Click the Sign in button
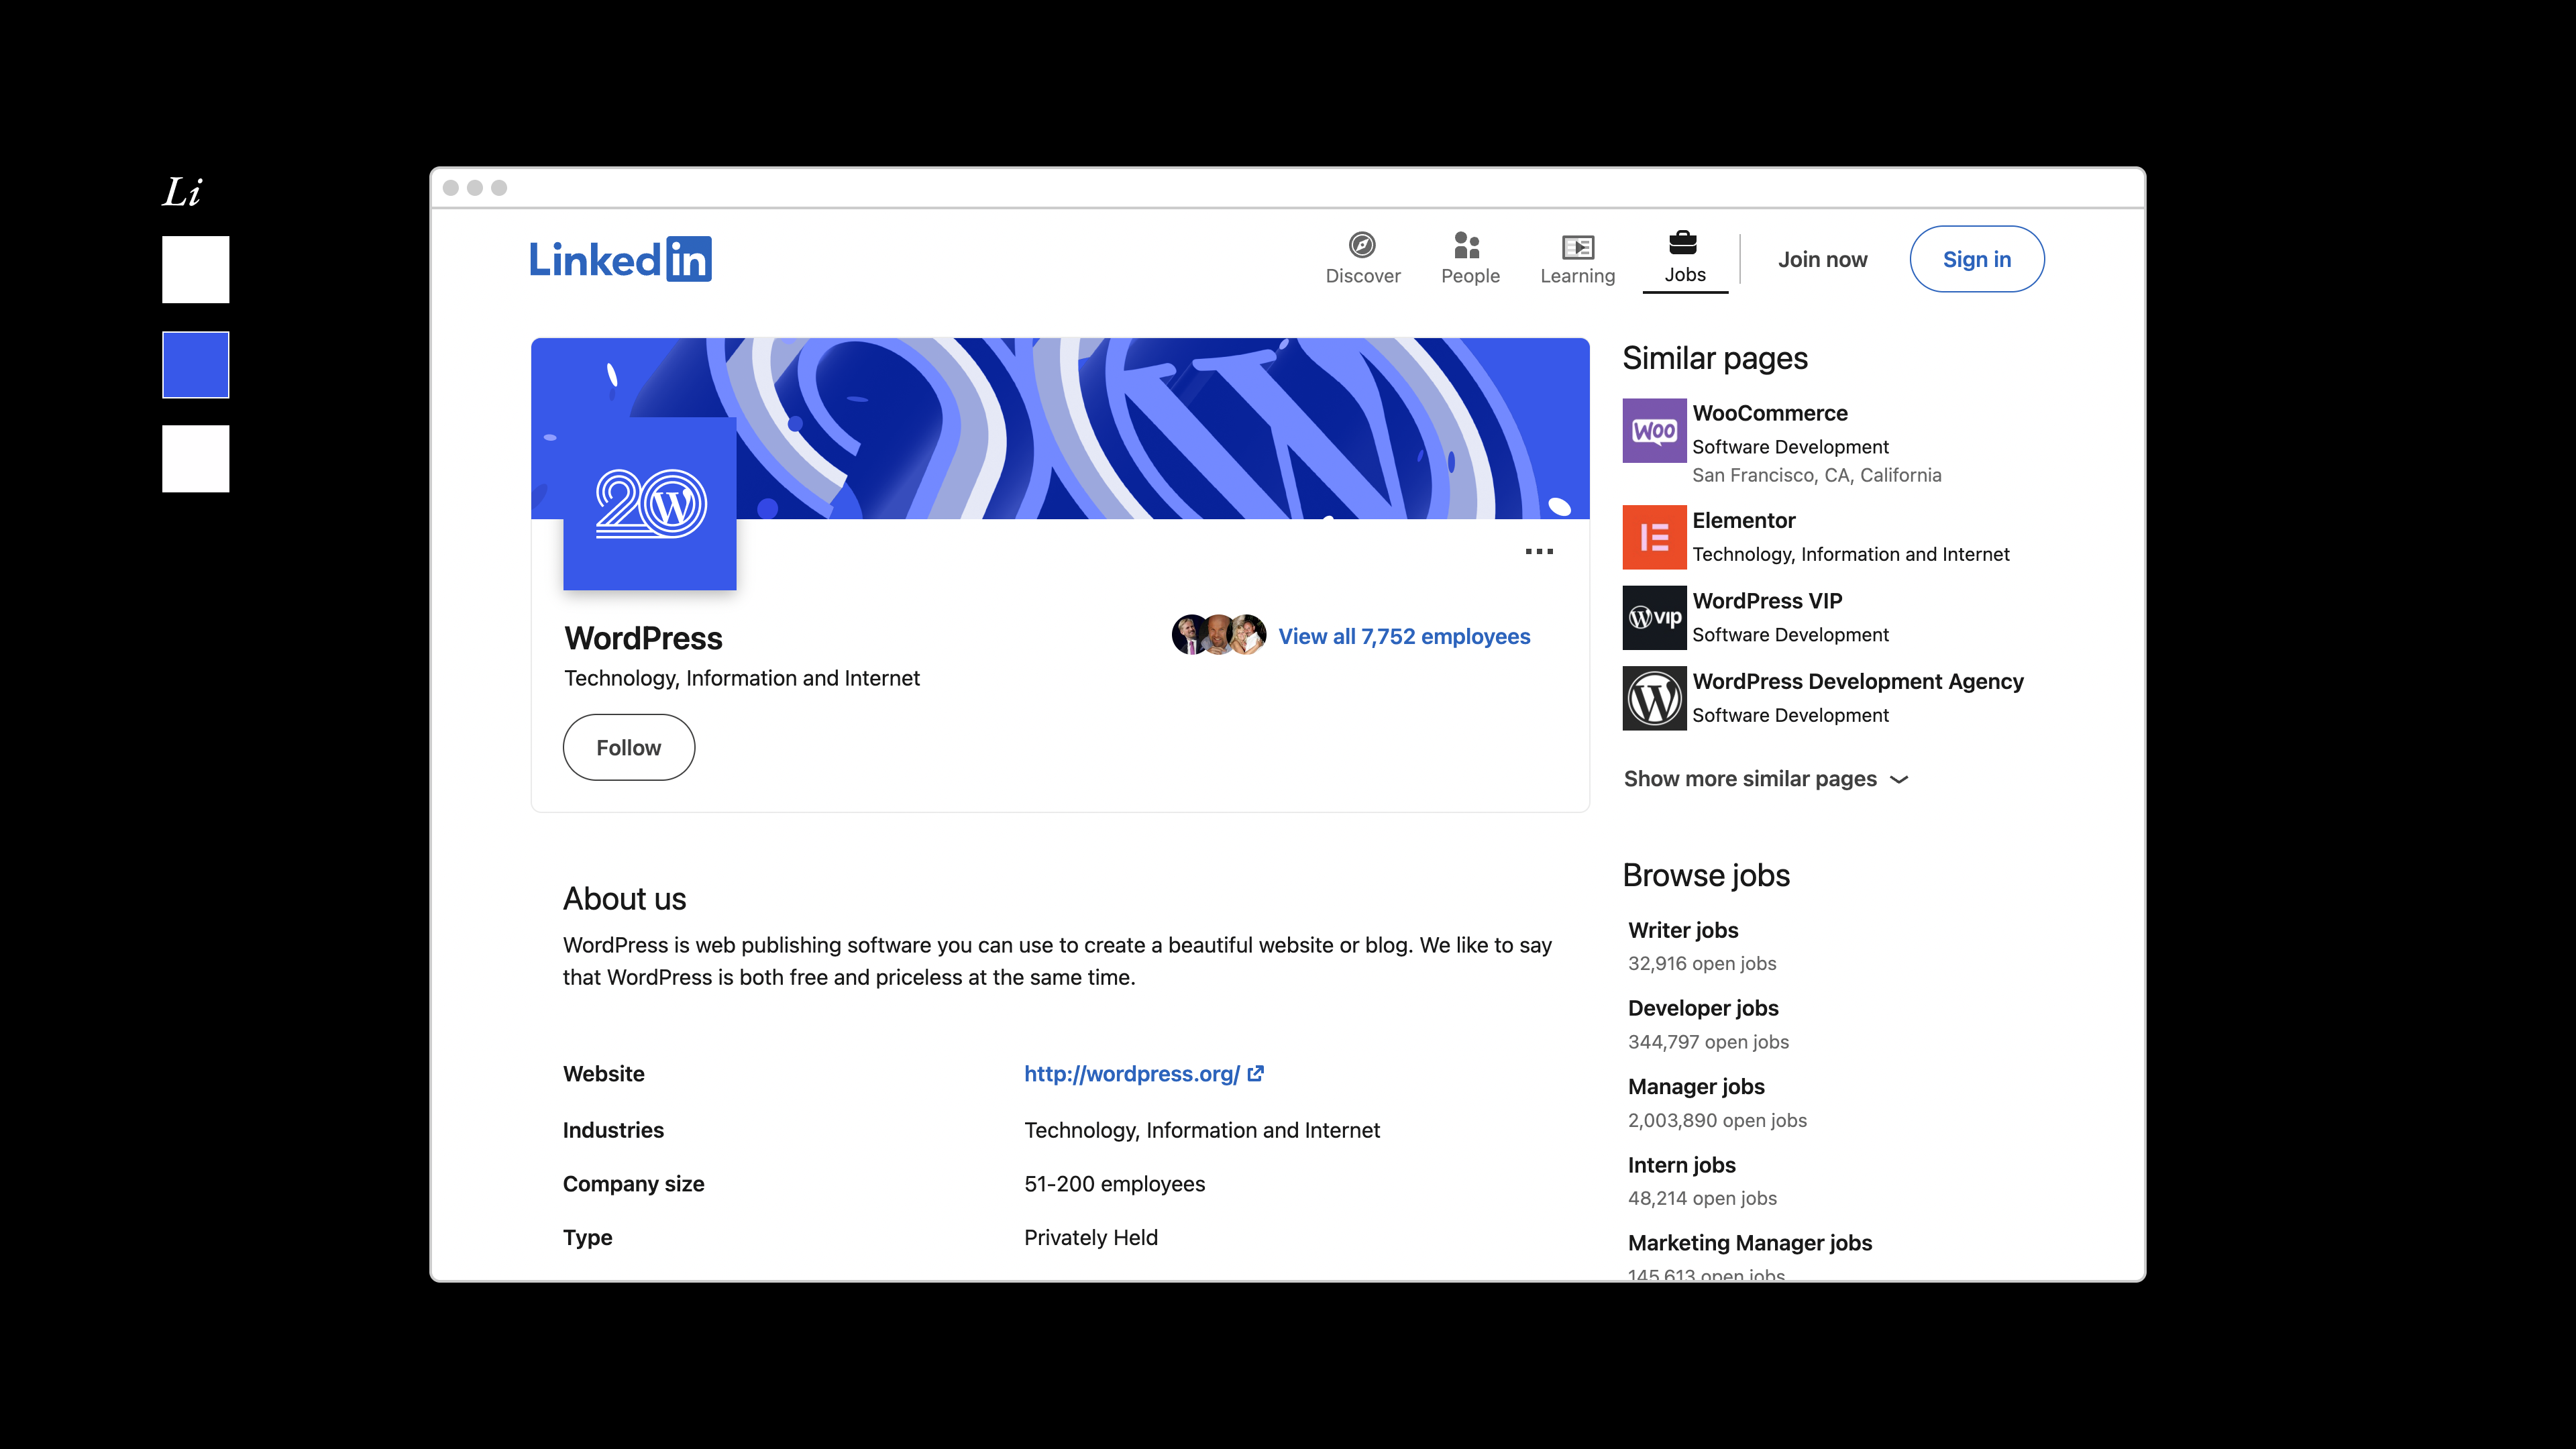This screenshot has height=1449, width=2576. 1976,260
